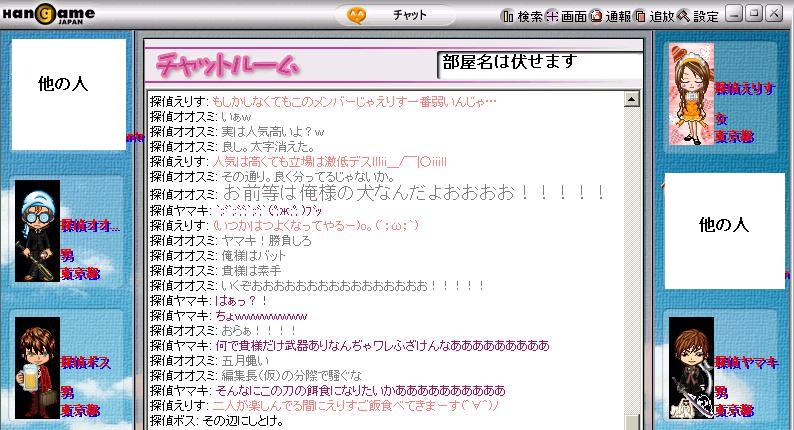The height and width of the screenshot is (430, 794).
Task: Click the 画面 screen toolbar icon
Action: (566, 16)
